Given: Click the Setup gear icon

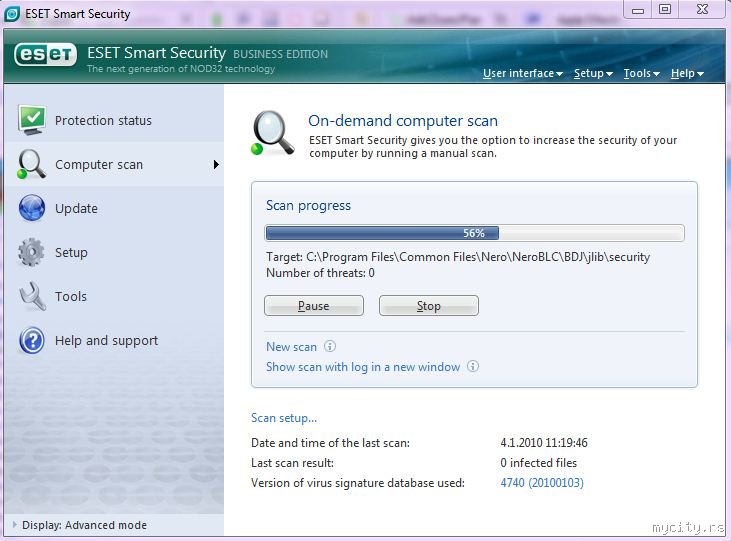Looking at the screenshot, I should (x=31, y=252).
